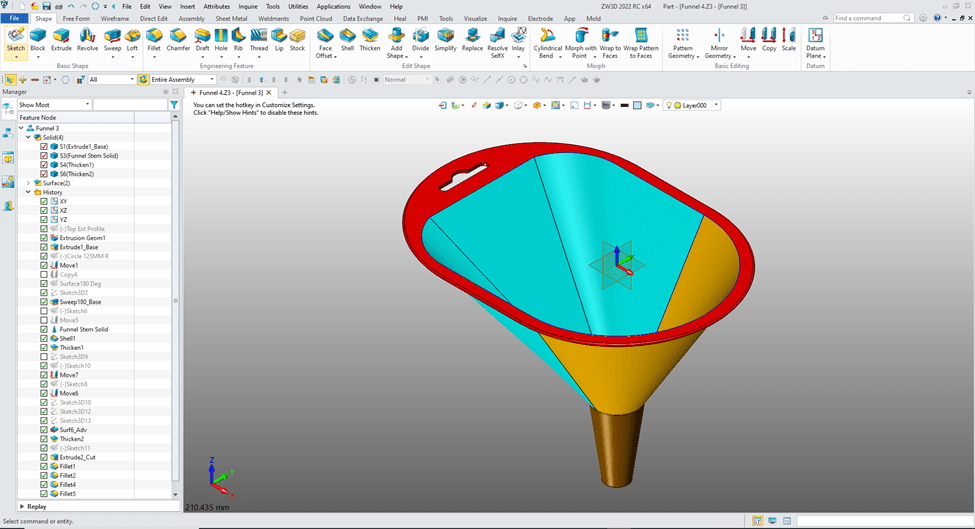Open the Hole feature tool

click(221, 39)
